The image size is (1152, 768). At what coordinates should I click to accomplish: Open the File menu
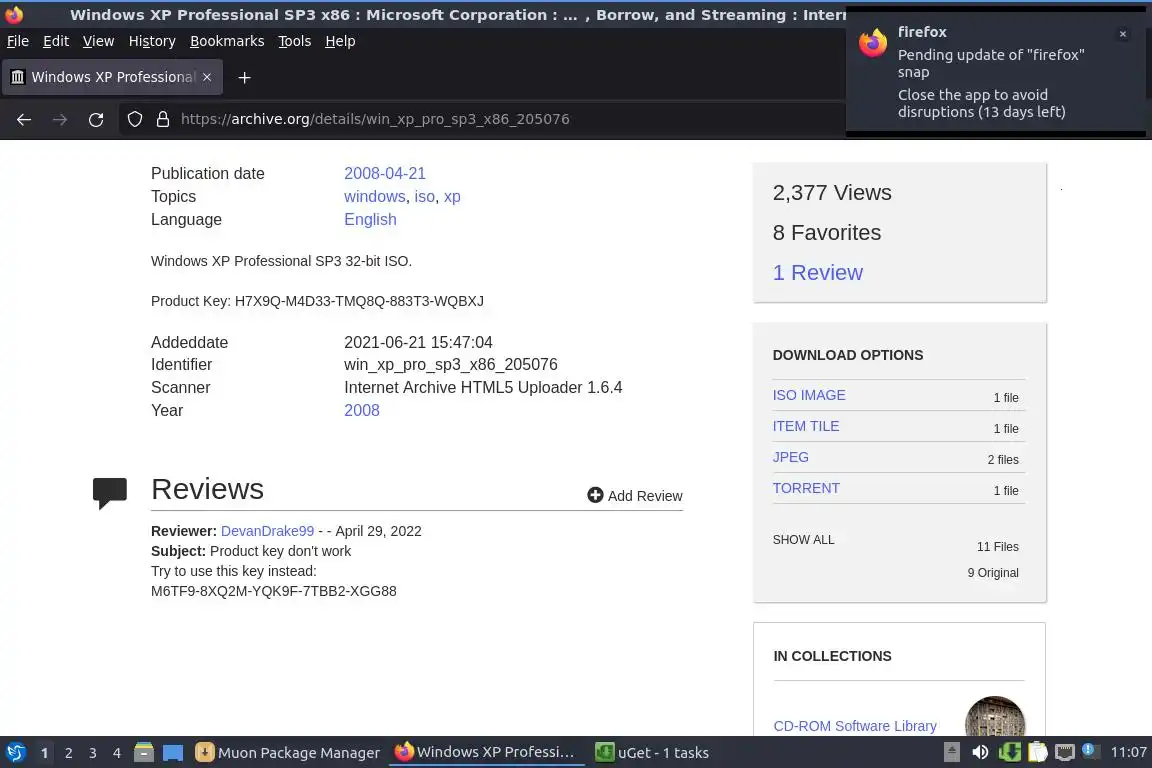point(18,41)
